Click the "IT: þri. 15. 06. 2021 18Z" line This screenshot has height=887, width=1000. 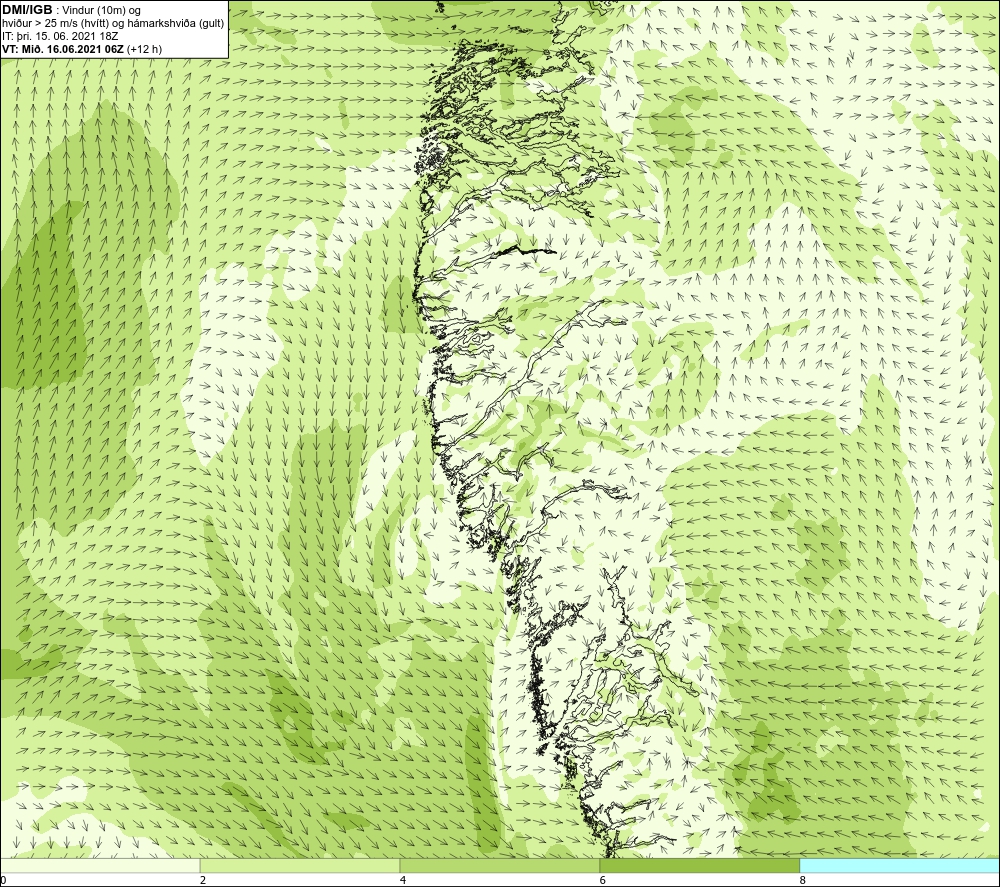(60, 36)
